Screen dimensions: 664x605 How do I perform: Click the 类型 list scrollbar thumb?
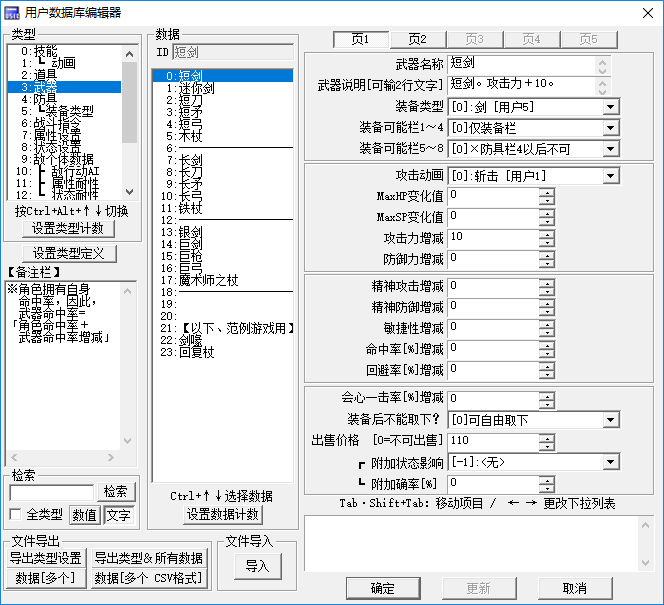pos(130,102)
